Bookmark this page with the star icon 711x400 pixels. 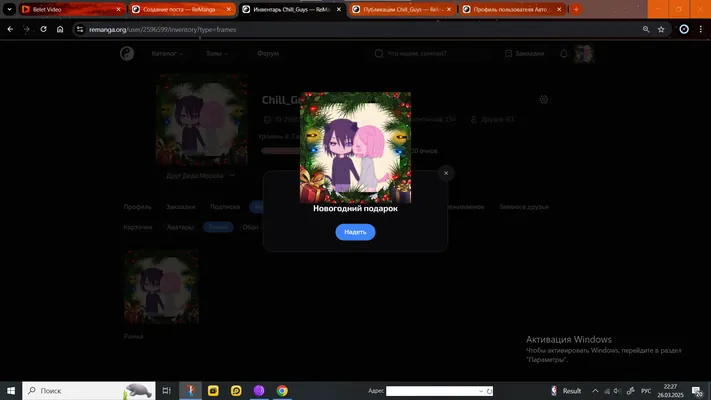click(661, 29)
